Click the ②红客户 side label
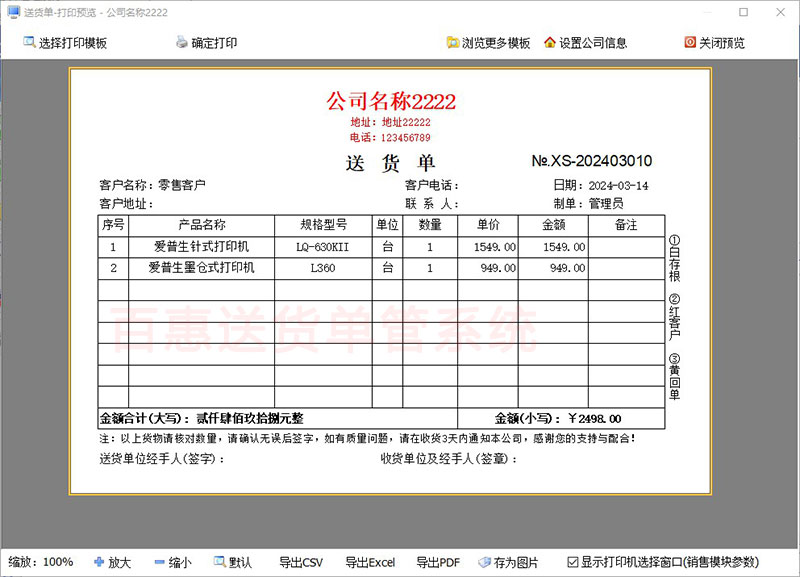Image resolution: width=800 pixels, height=577 pixels. click(674, 317)
